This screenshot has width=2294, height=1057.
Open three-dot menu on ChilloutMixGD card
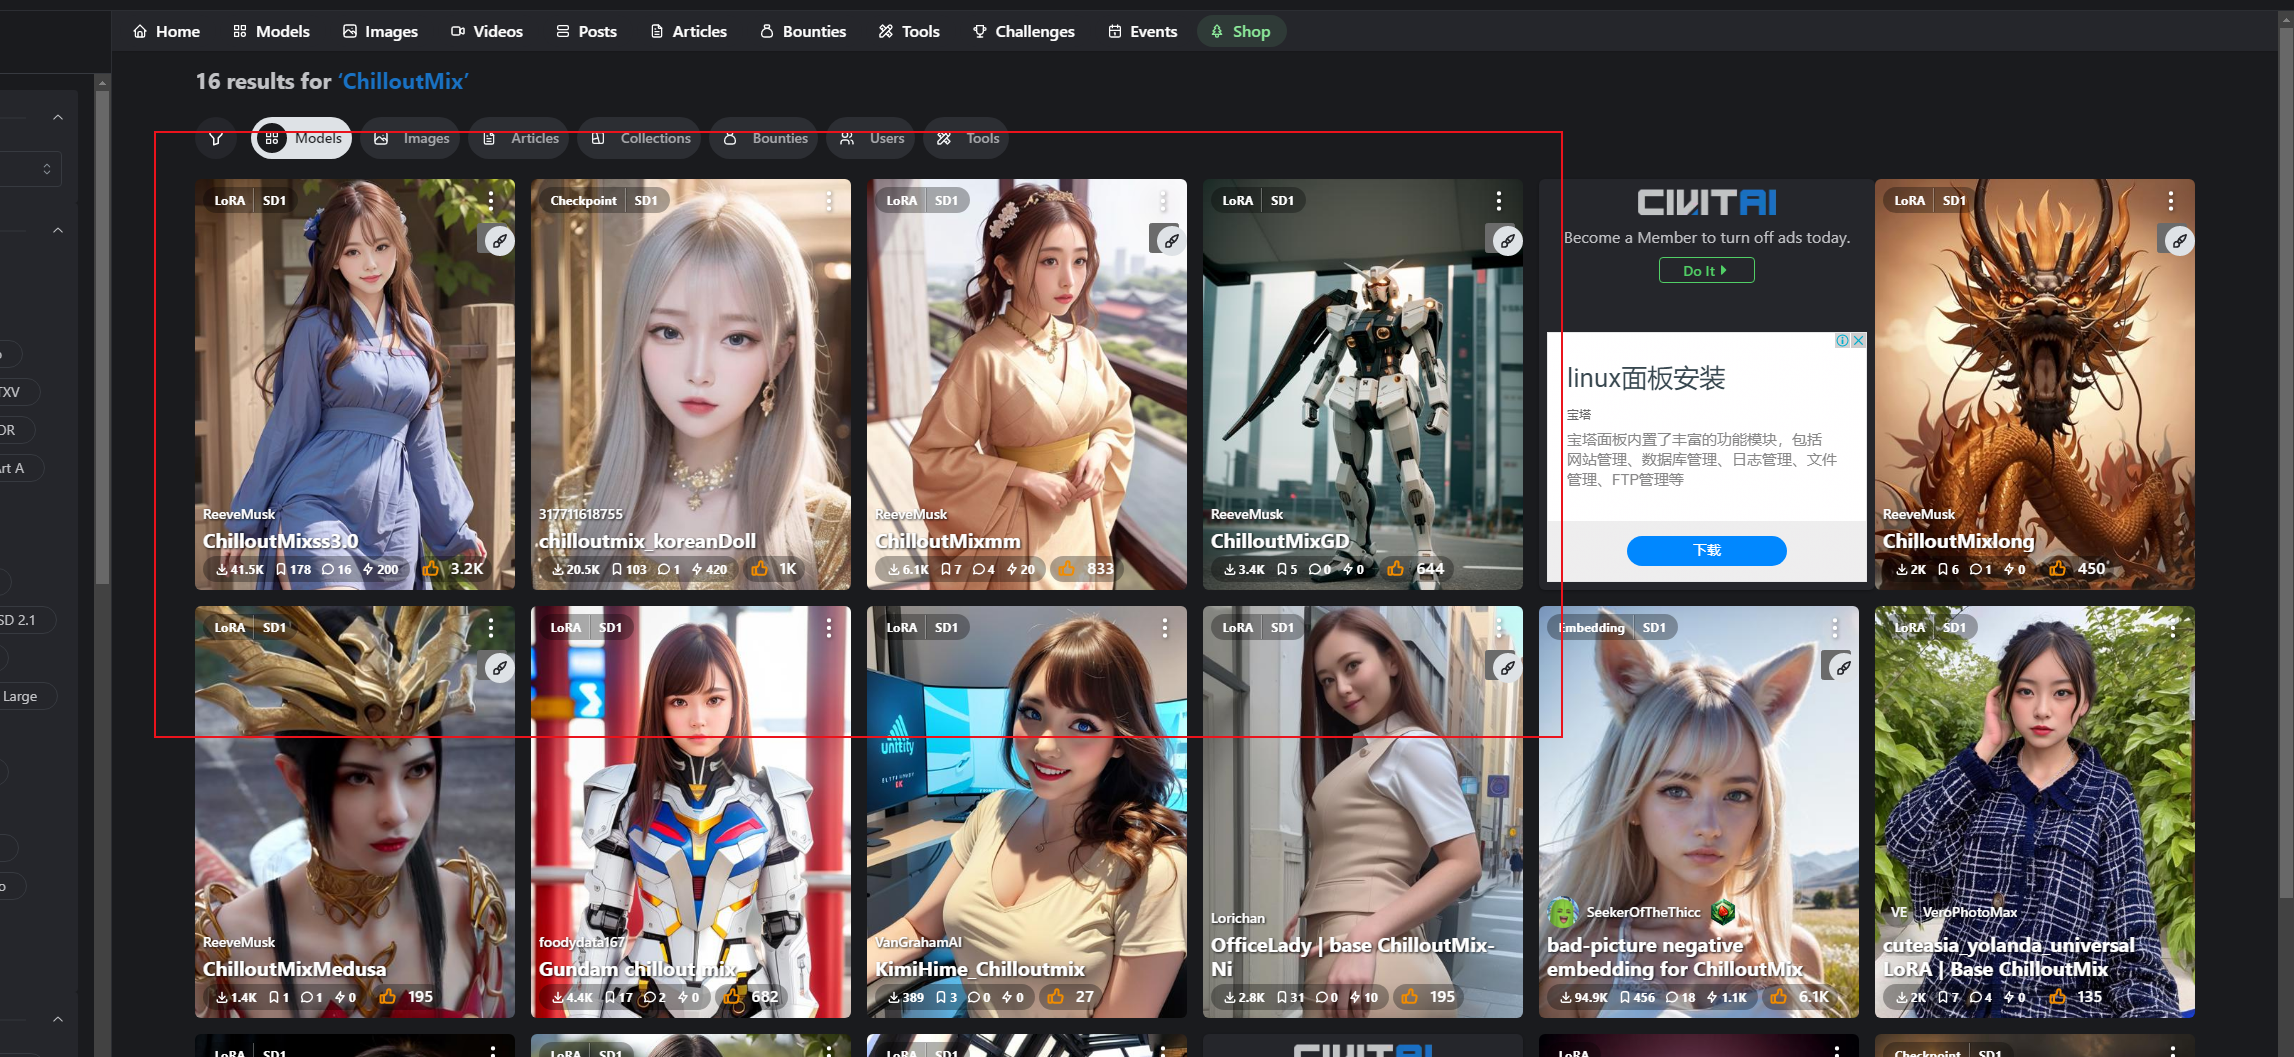click(x=1499, y=201)
